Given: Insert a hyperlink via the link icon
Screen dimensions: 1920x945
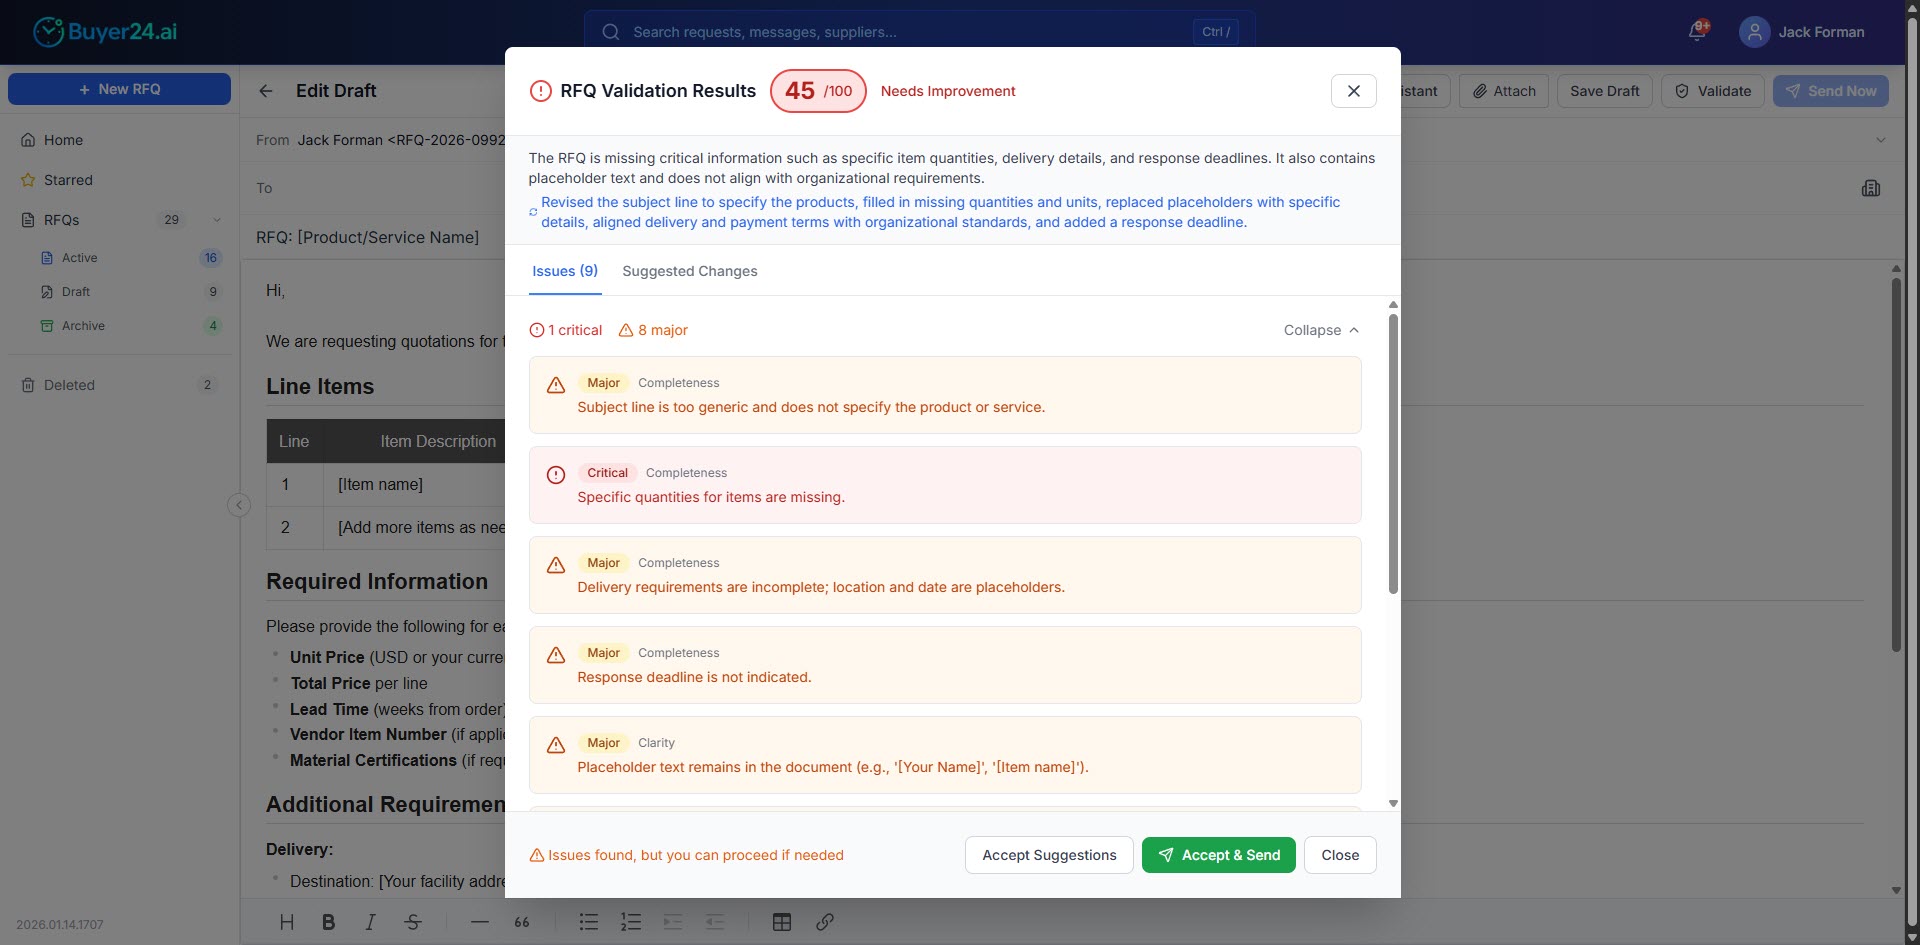Looking at the screenshot, I should pyautogui.click(x=825, y=921).
